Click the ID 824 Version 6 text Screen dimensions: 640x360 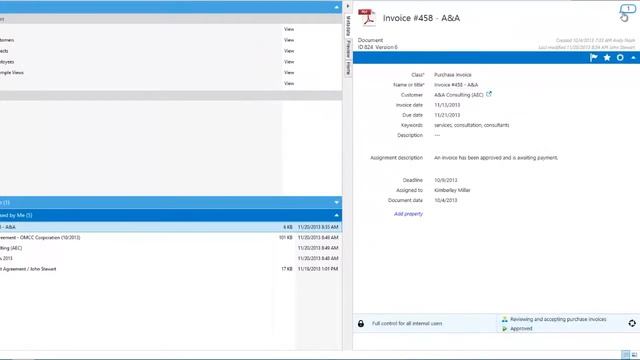click(x=378, y=47)
